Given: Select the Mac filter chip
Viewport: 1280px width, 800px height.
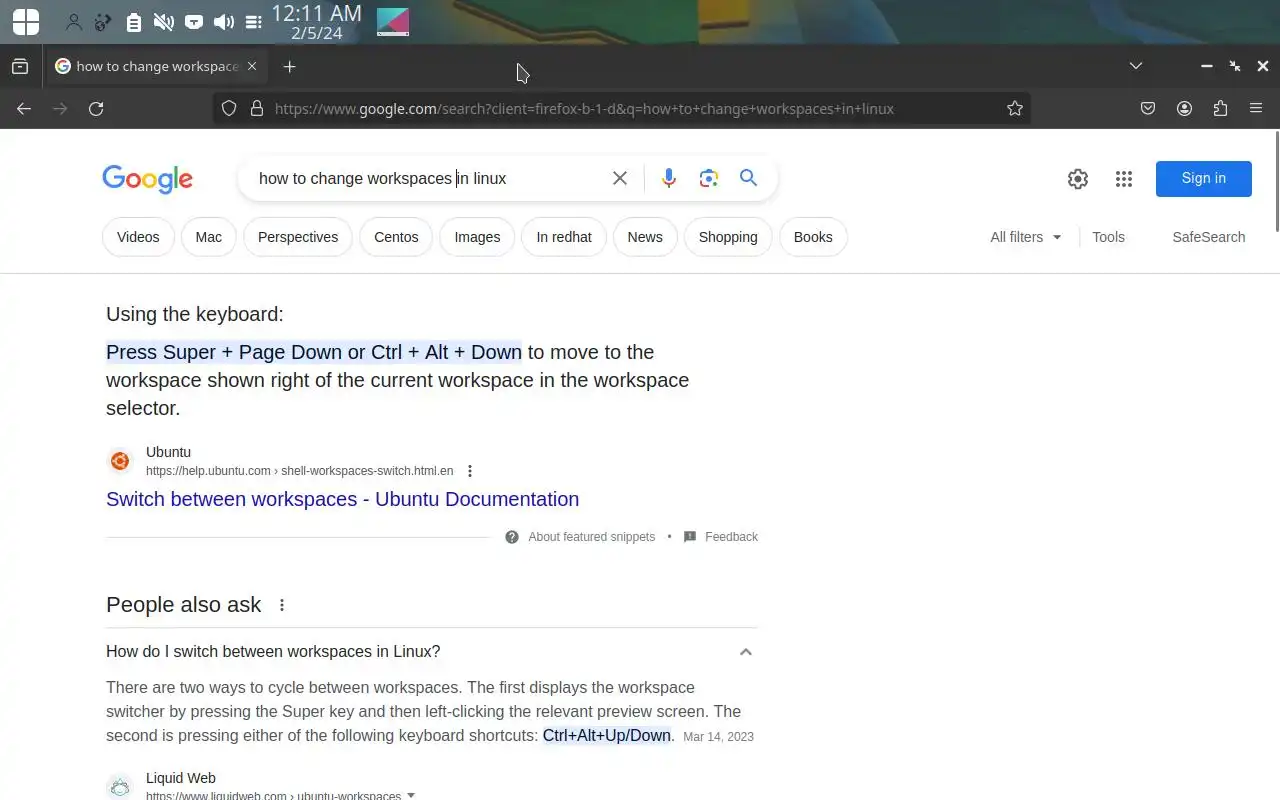Looking at the screenshot, I should (209, 237).
